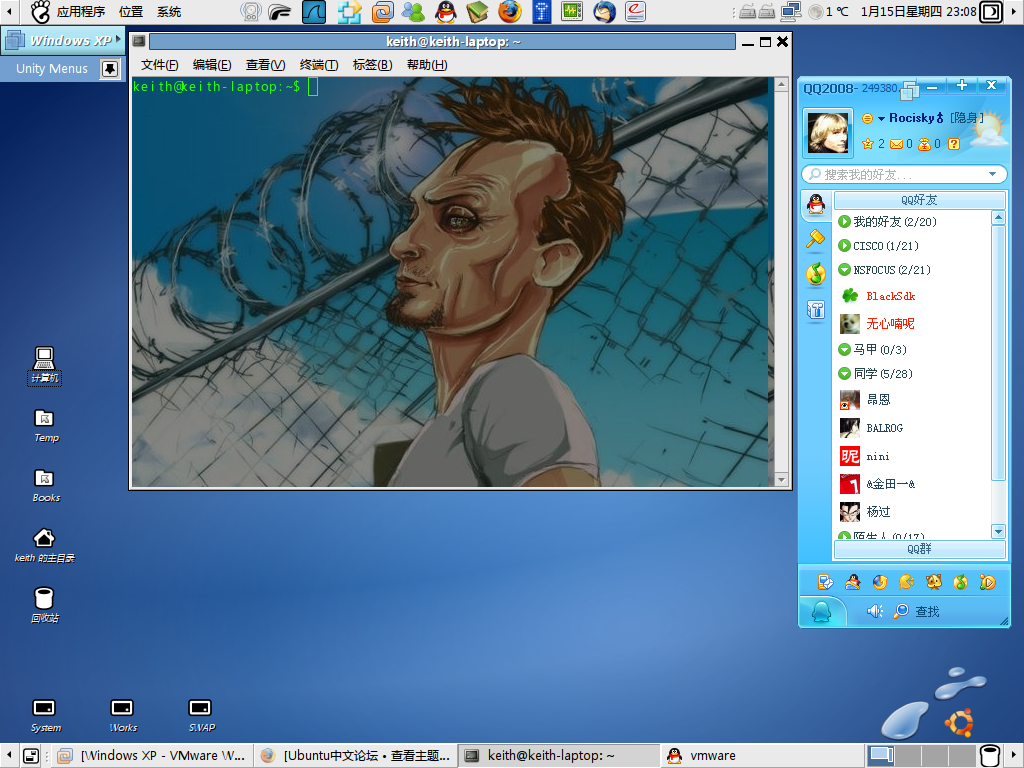Switch to Ubuntu中文论坛 Firefox taskbar button
Viewport: 1024px width, 768px height.
[x=356, y=756]
